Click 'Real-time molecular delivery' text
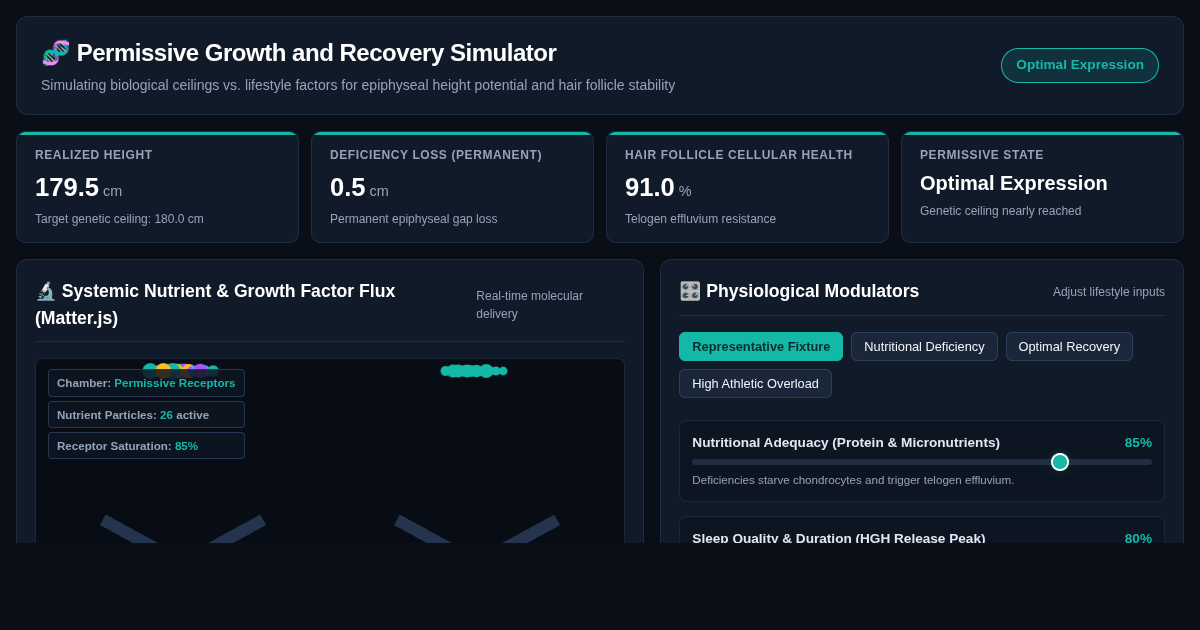 click(529, 305)
